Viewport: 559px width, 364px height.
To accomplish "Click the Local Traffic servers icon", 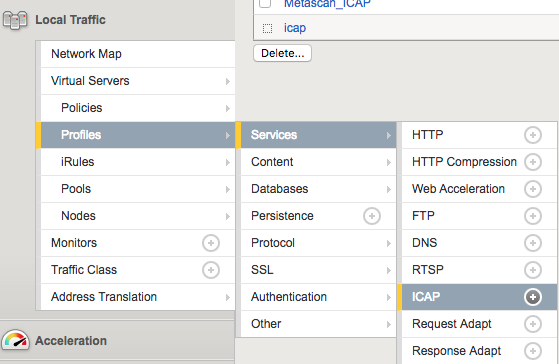I will (15, 20).
